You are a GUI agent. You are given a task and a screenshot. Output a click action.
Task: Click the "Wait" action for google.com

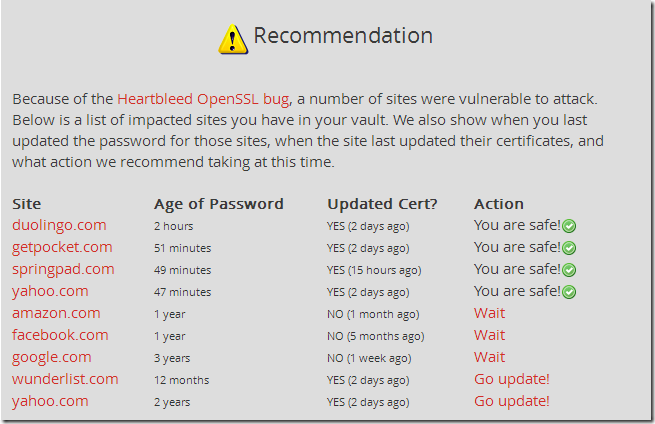click(490, 357)
